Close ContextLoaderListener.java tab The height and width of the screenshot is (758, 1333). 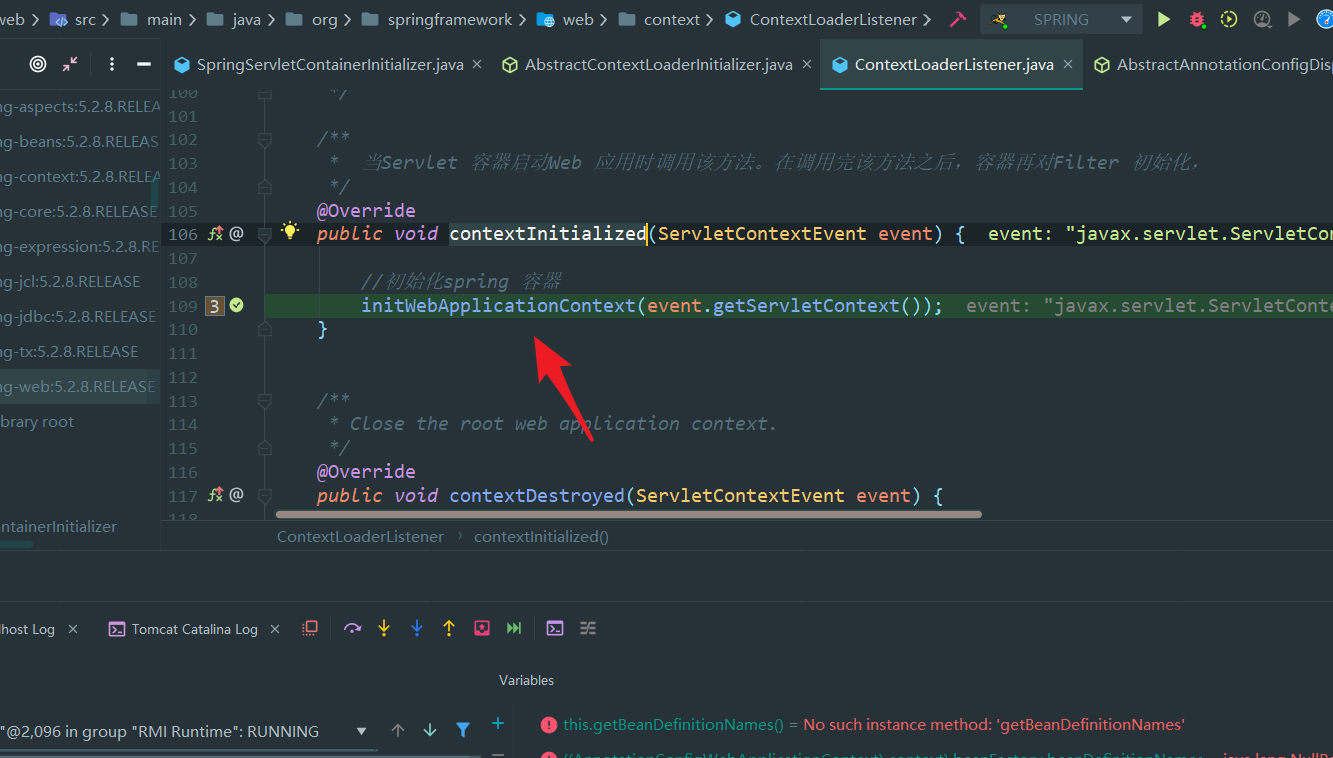click(x=1068, y=64)
